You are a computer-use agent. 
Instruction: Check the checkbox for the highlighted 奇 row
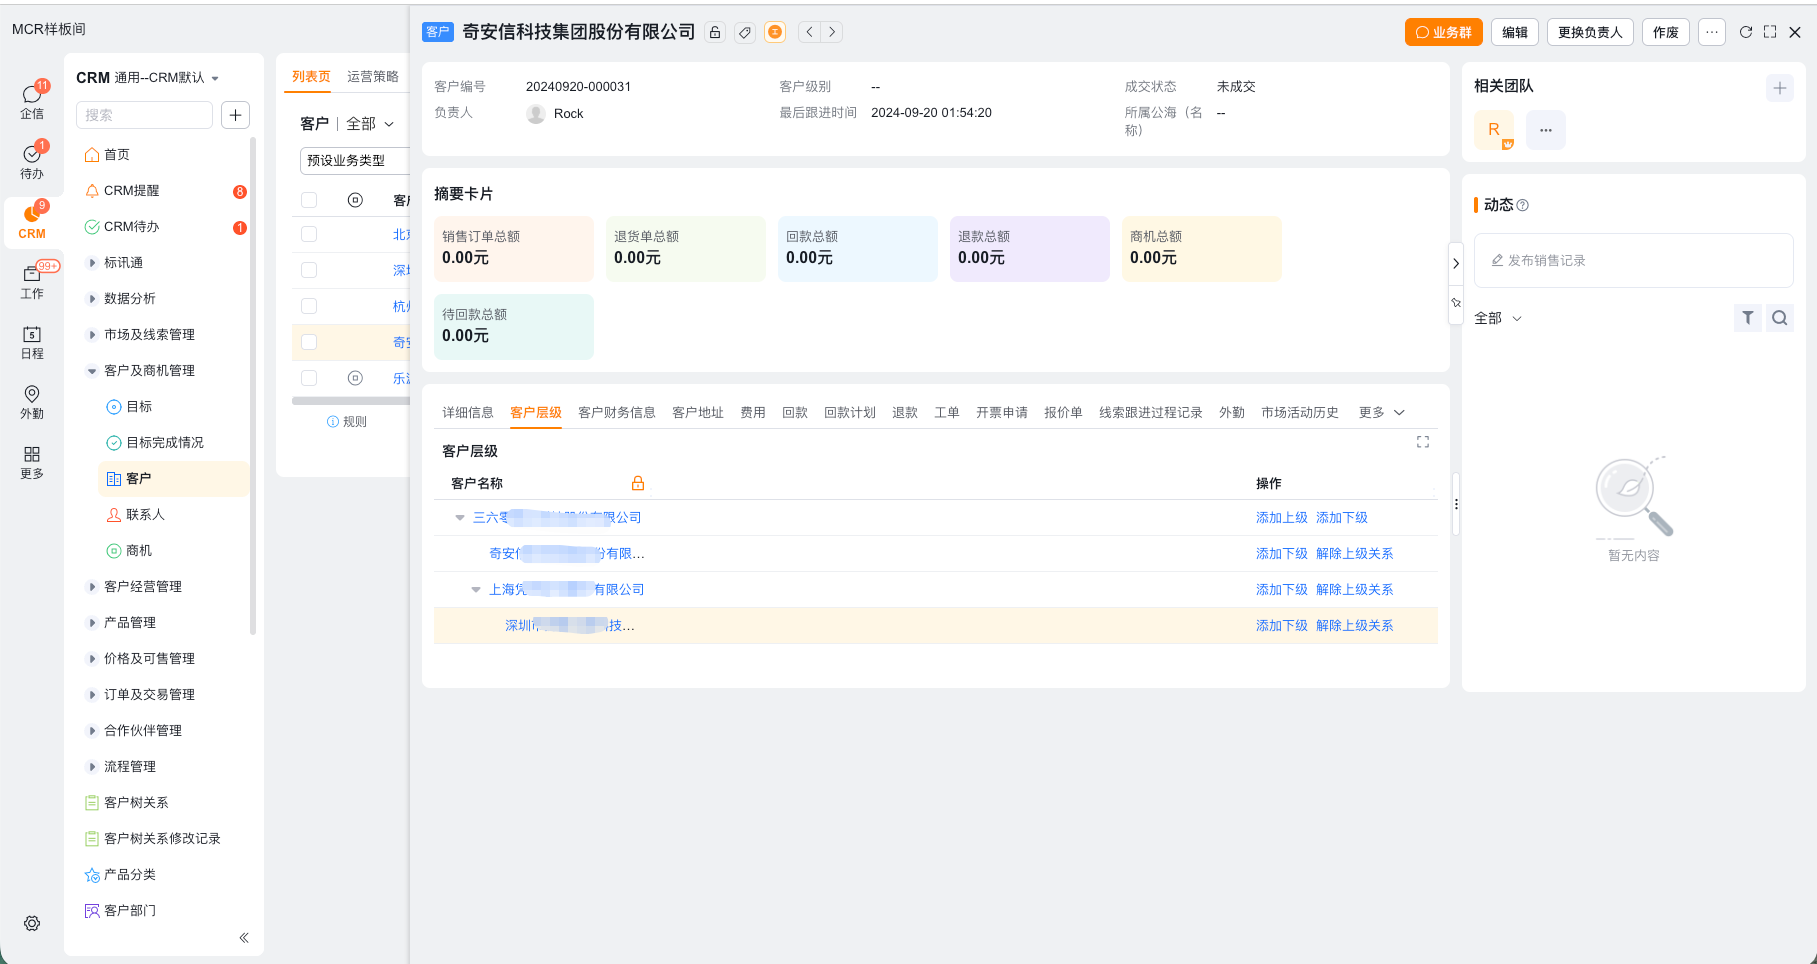click(x=309, y=342)
